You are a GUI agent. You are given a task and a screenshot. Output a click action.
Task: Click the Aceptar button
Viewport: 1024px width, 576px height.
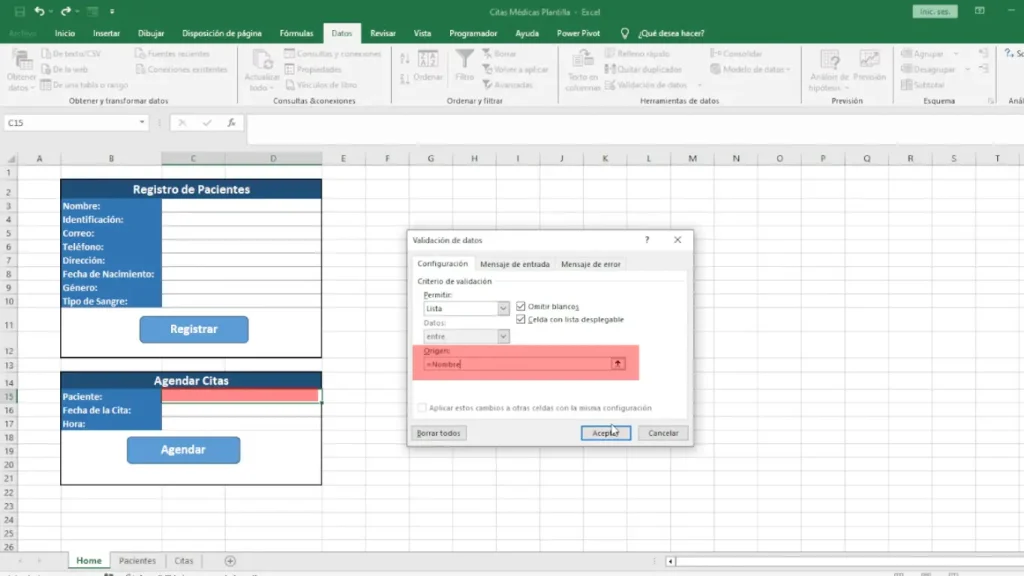pyautogui.click(x=605, y=433)
